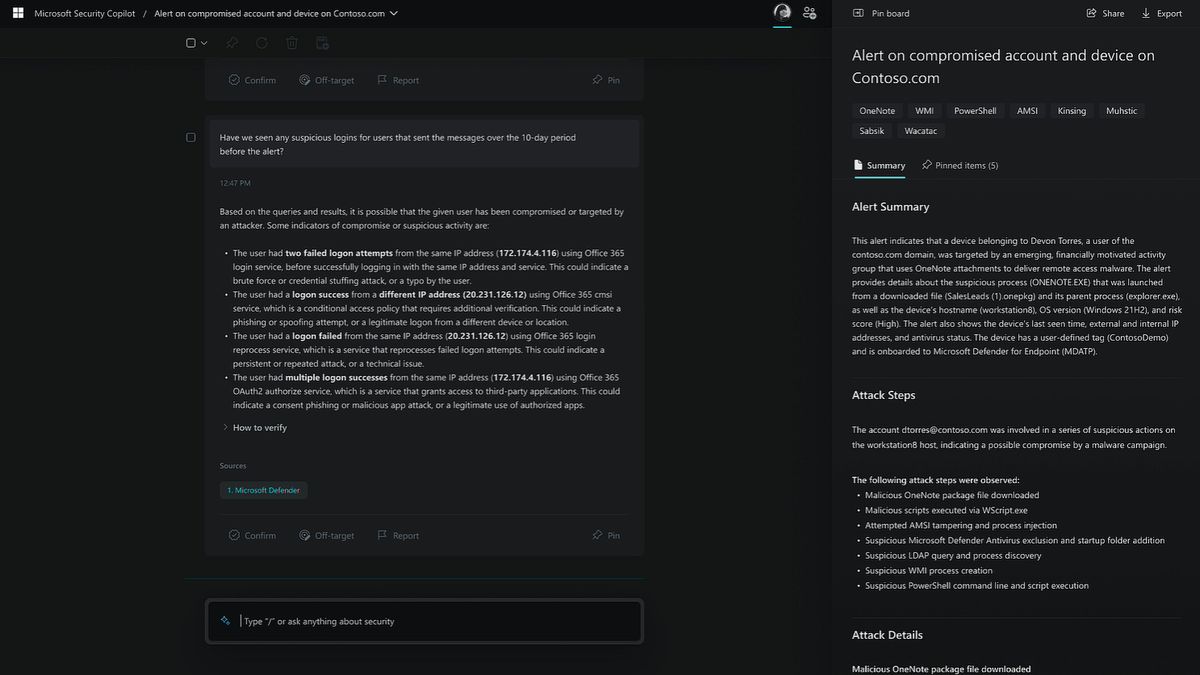Click the sparkle prompt icon in the input box
1200x675 pixels.
225,621
